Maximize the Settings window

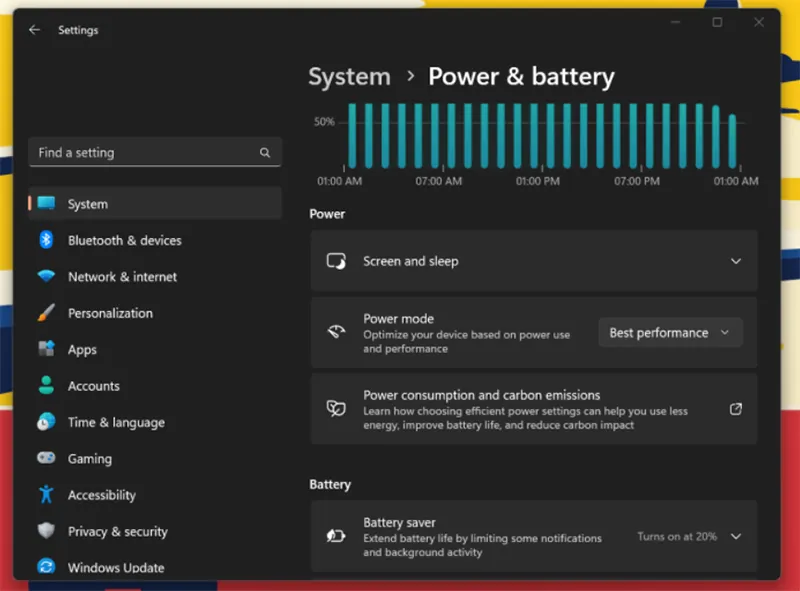coord(717,22)
